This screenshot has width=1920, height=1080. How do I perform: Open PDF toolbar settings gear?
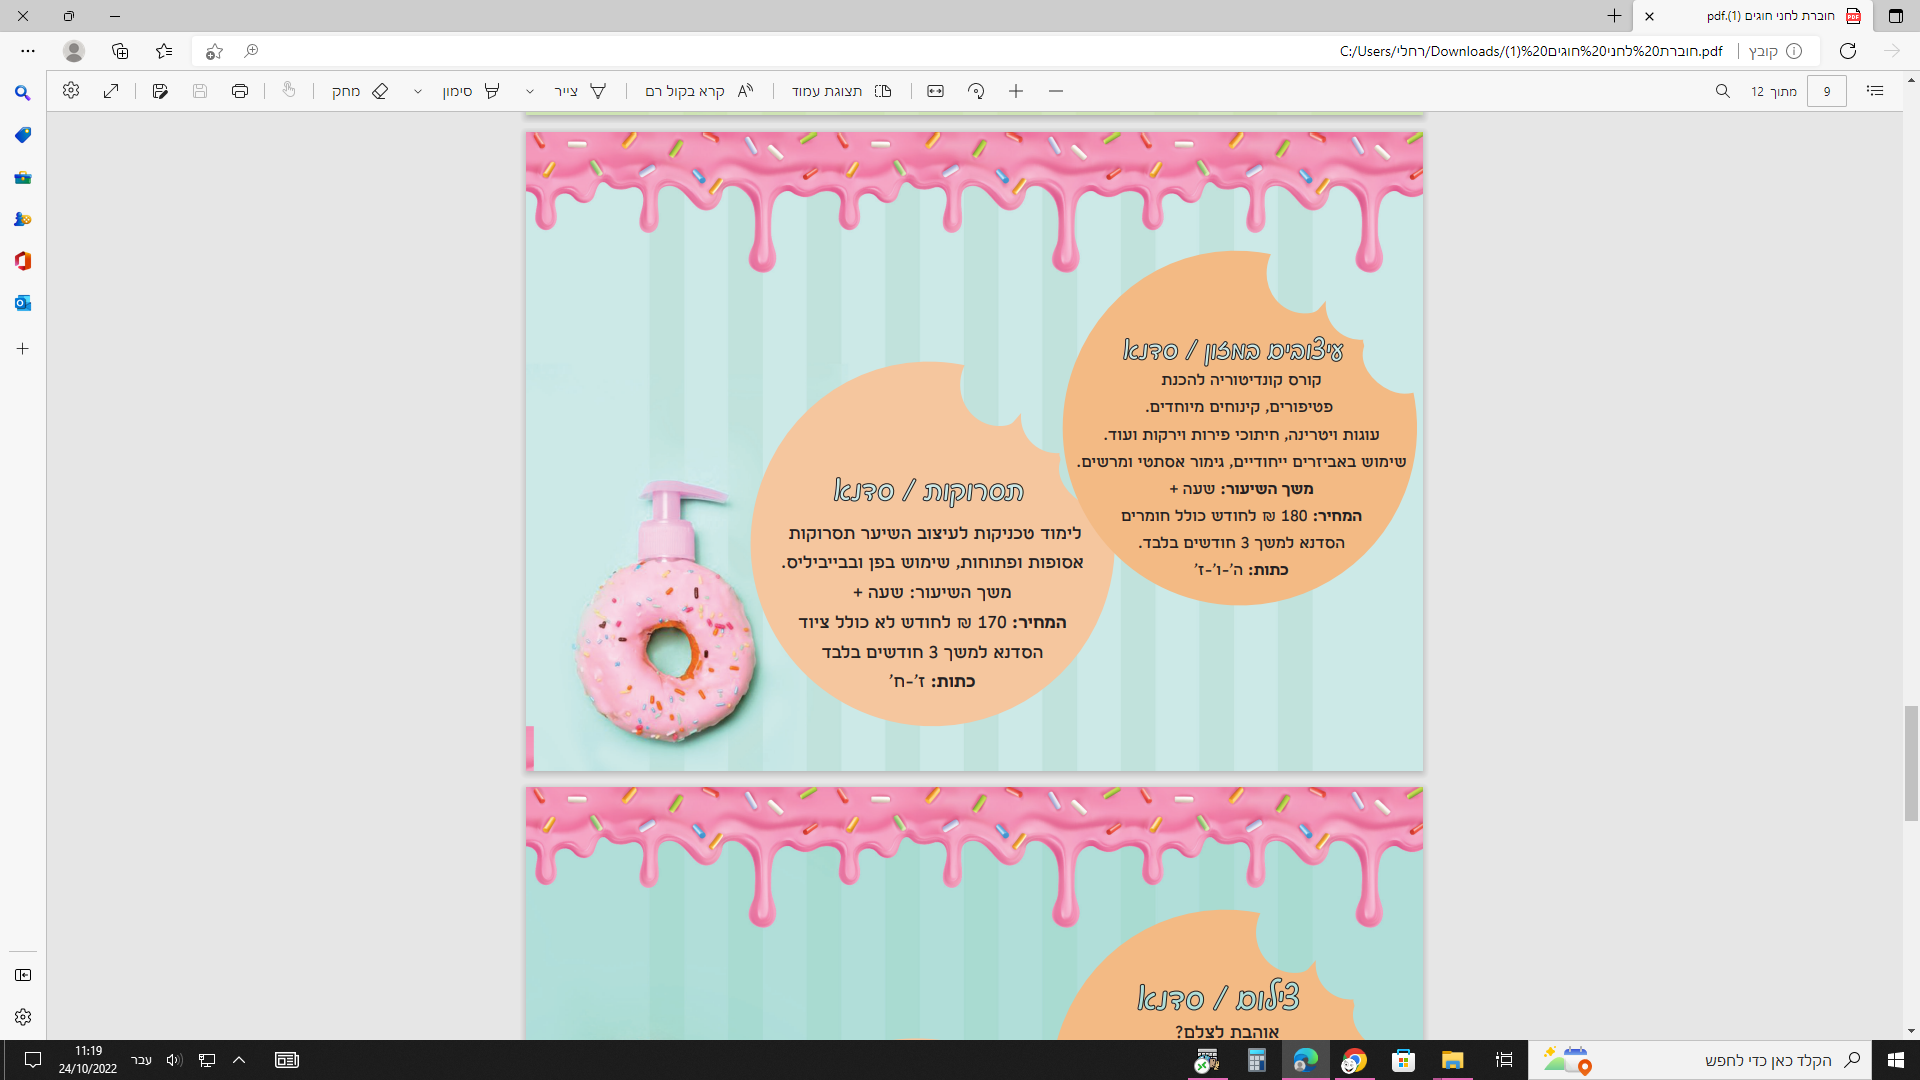click(71, 91)
